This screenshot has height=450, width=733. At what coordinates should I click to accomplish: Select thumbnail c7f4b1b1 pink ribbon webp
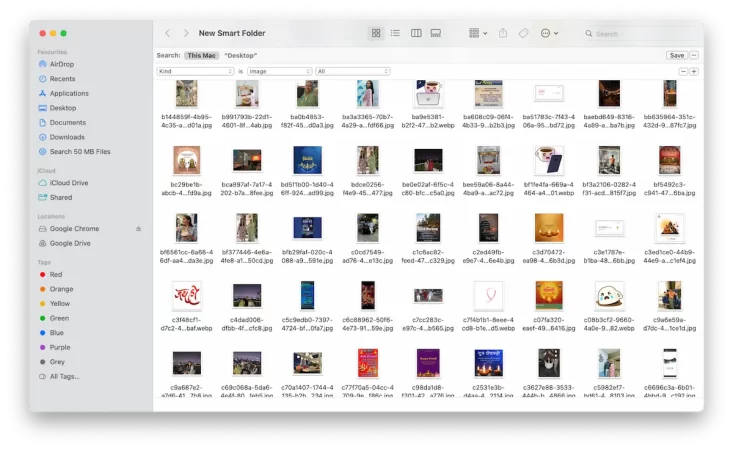pos(489,296)
